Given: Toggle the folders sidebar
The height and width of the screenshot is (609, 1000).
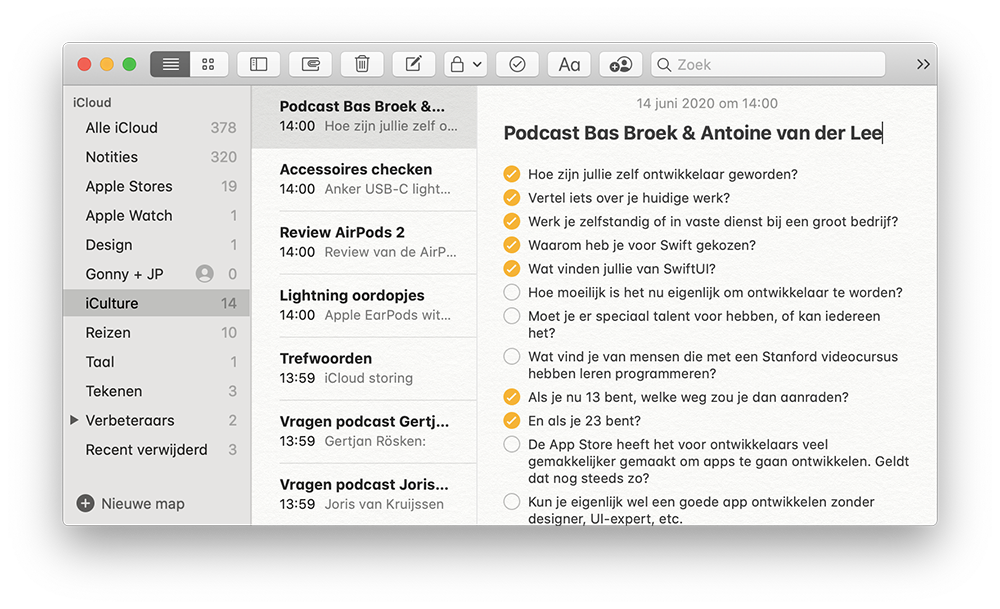Looking at the screenshot, I should click(258, 64).
